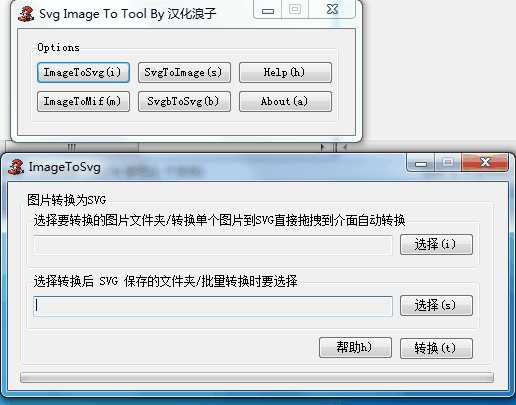Image resolution: width=516 pixels, height=405 pixels.
Task: Focus the SVG save folder path field
Action: click(x=213, y=306)
